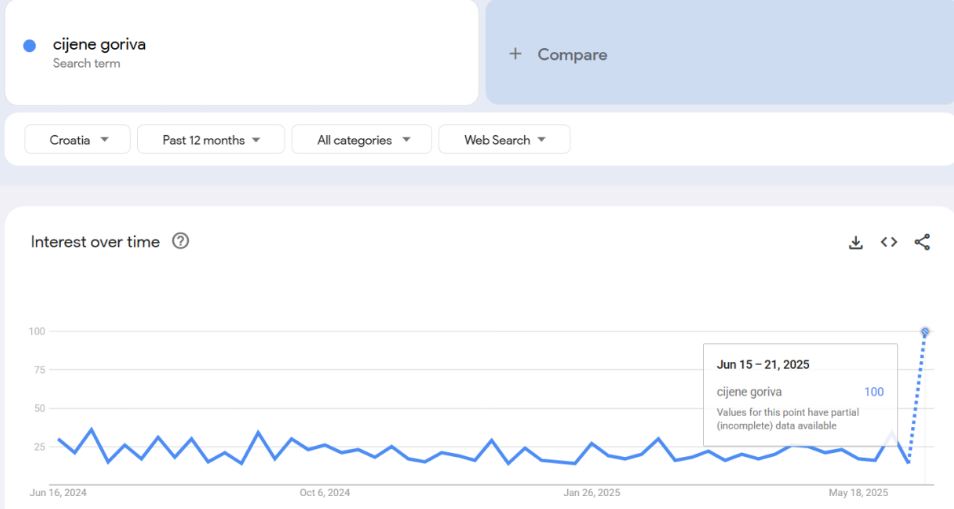Image resolution: width=954 pixels, height=509 pixels.
Task: Click the Interest over time heading
Action: (95, 241)
